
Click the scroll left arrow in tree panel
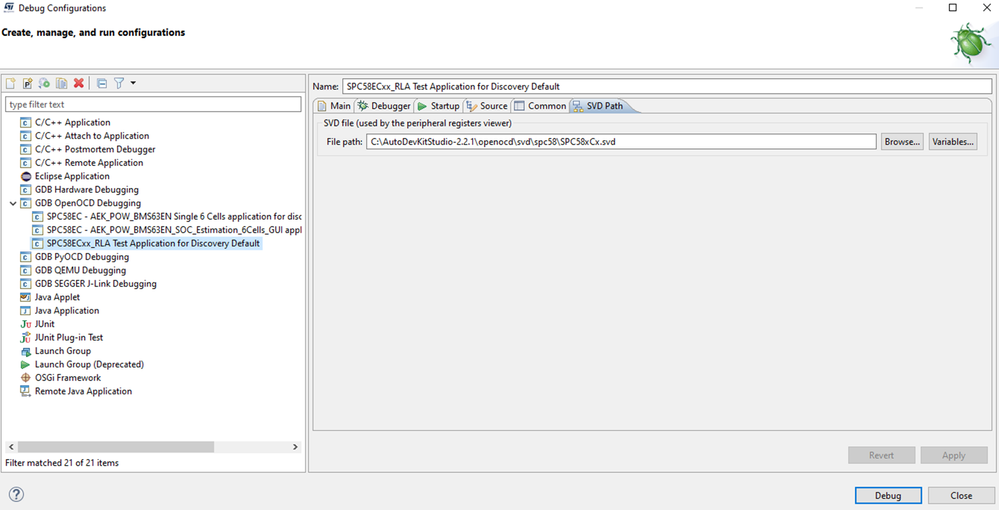pos(11,448)
